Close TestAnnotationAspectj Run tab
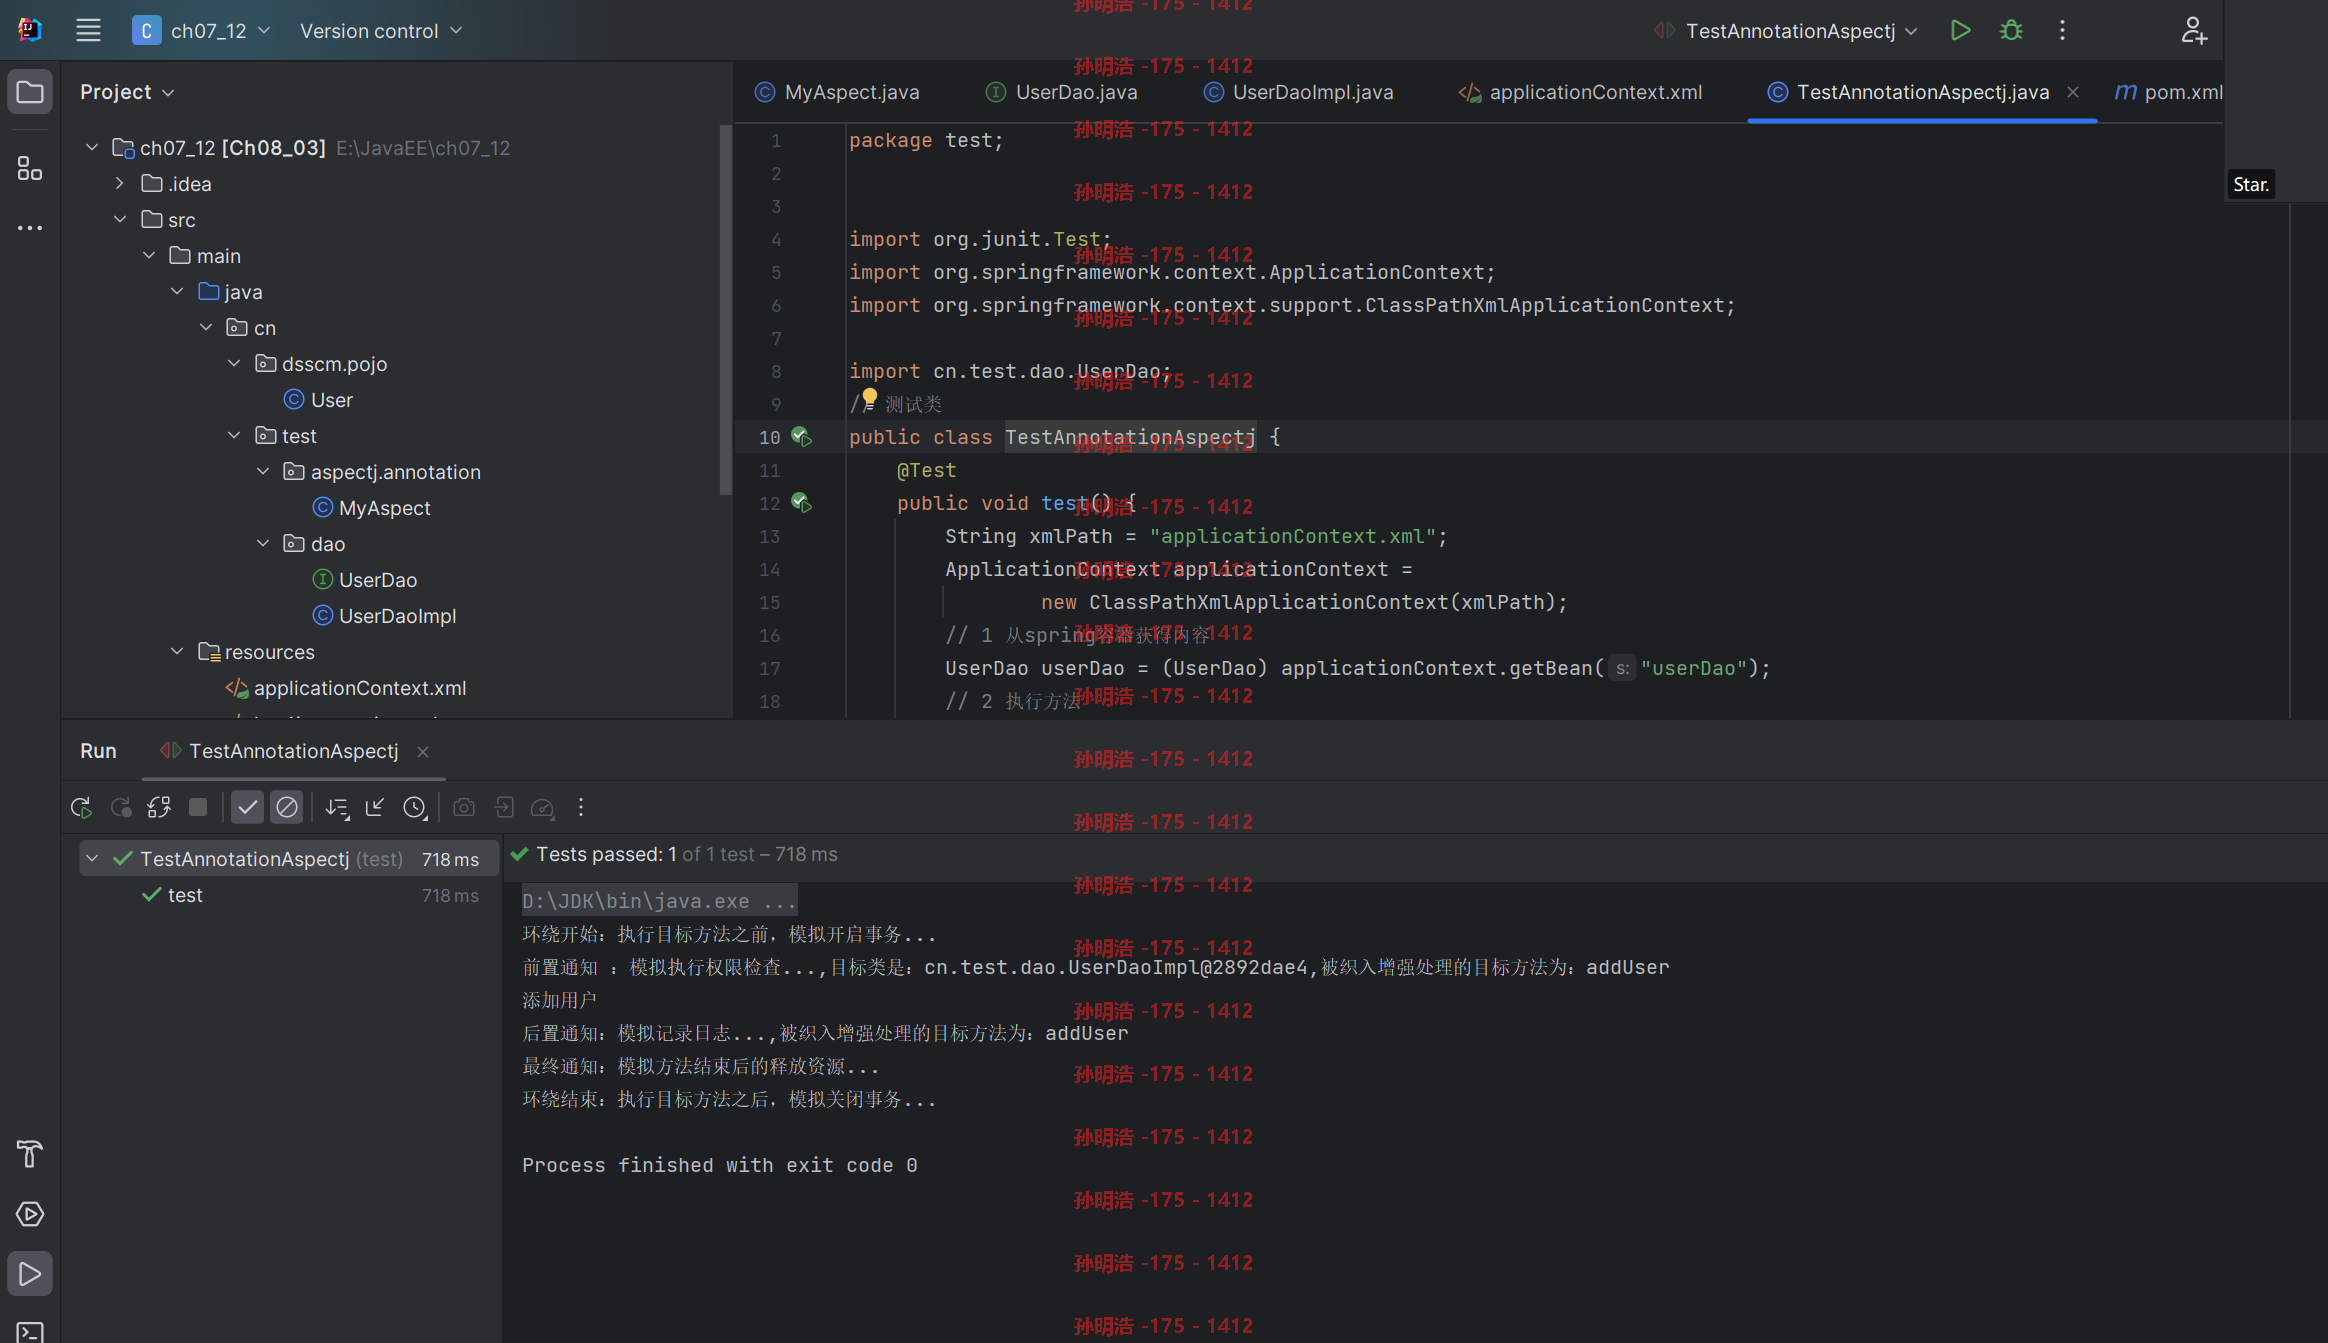Image resolution: width=2328 pixels, height=1343 pixels. (x=423, y=752)
